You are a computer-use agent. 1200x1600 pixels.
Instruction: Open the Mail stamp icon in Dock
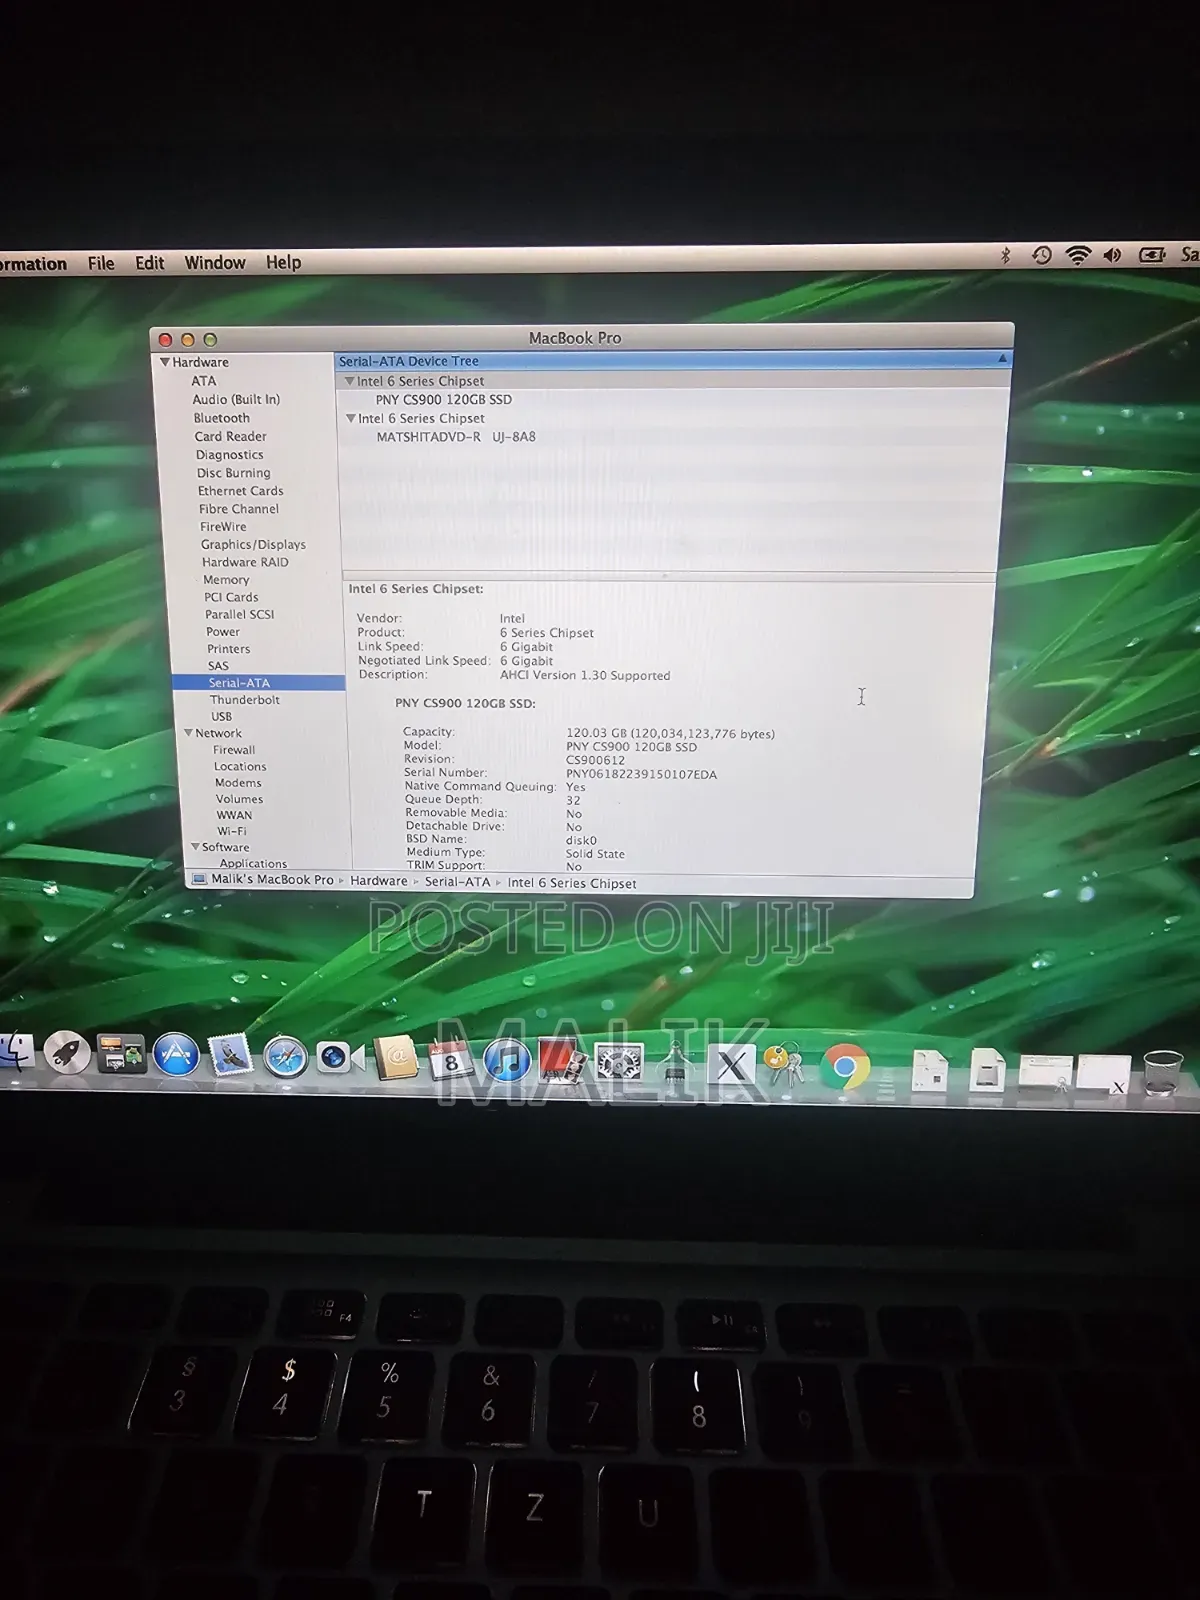click(231, 1055)
